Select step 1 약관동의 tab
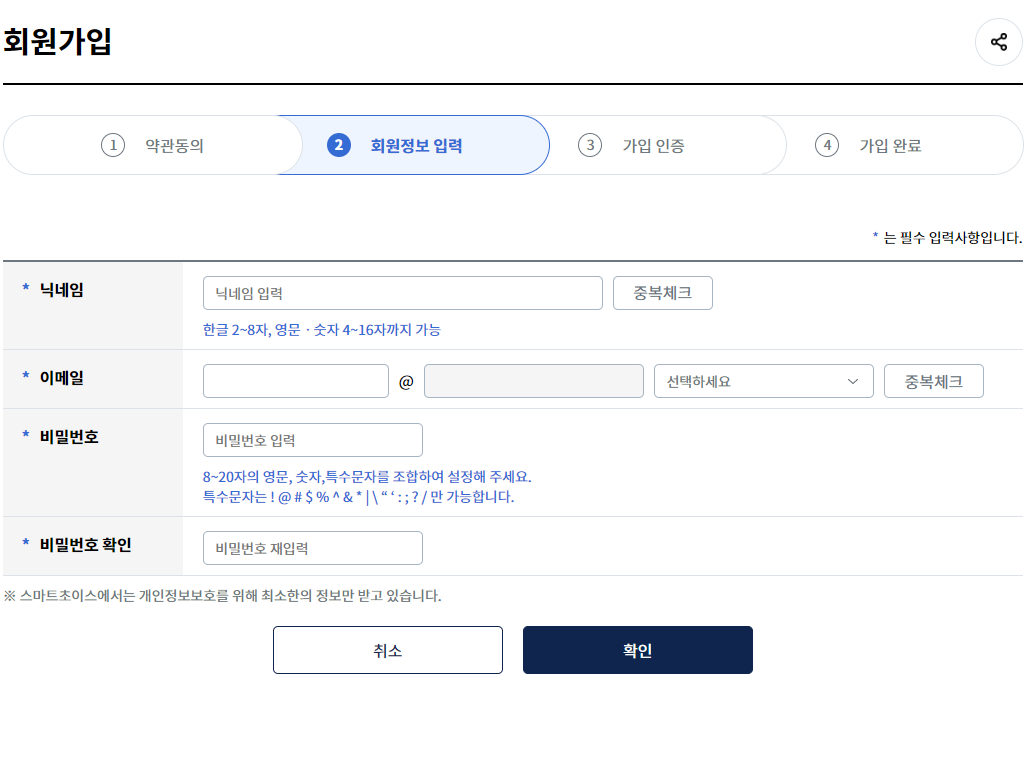Screen dimensions: 1025x757 tap(152, 145)
